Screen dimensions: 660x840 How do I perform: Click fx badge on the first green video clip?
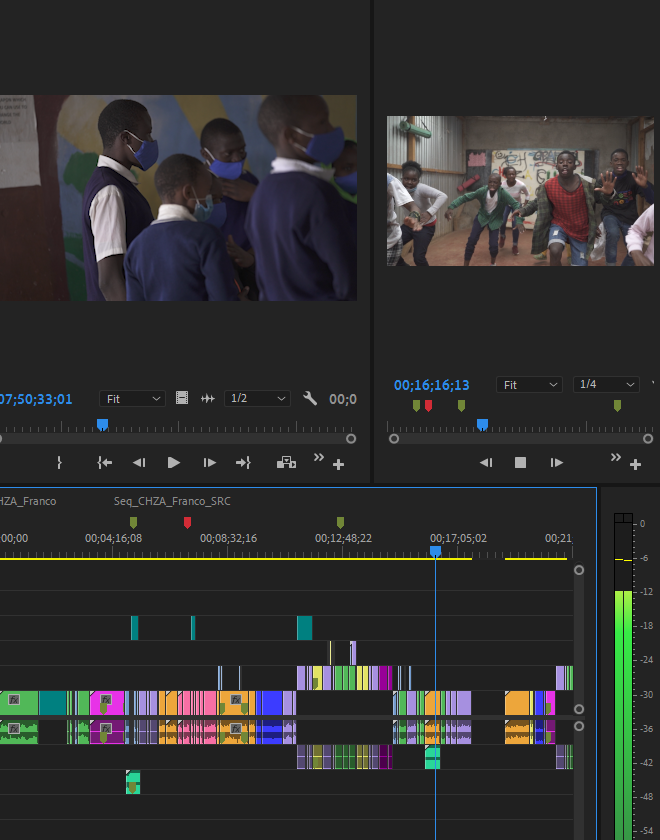(14, 700)
